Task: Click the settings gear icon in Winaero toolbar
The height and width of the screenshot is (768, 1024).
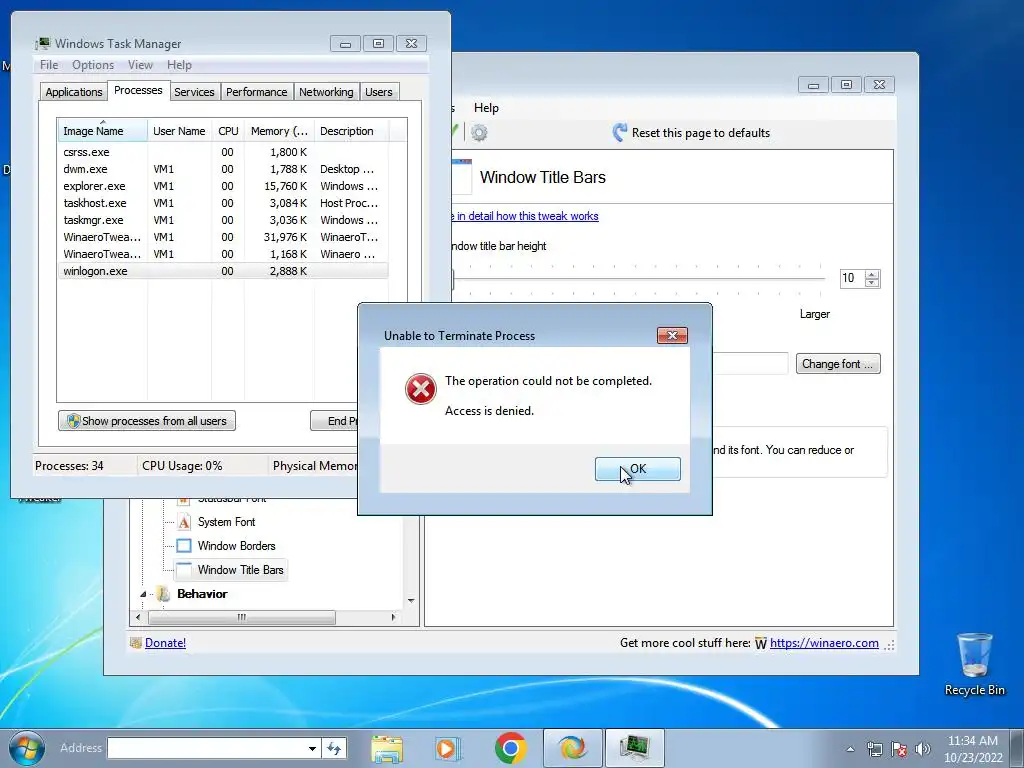Action: click(479, 133)
